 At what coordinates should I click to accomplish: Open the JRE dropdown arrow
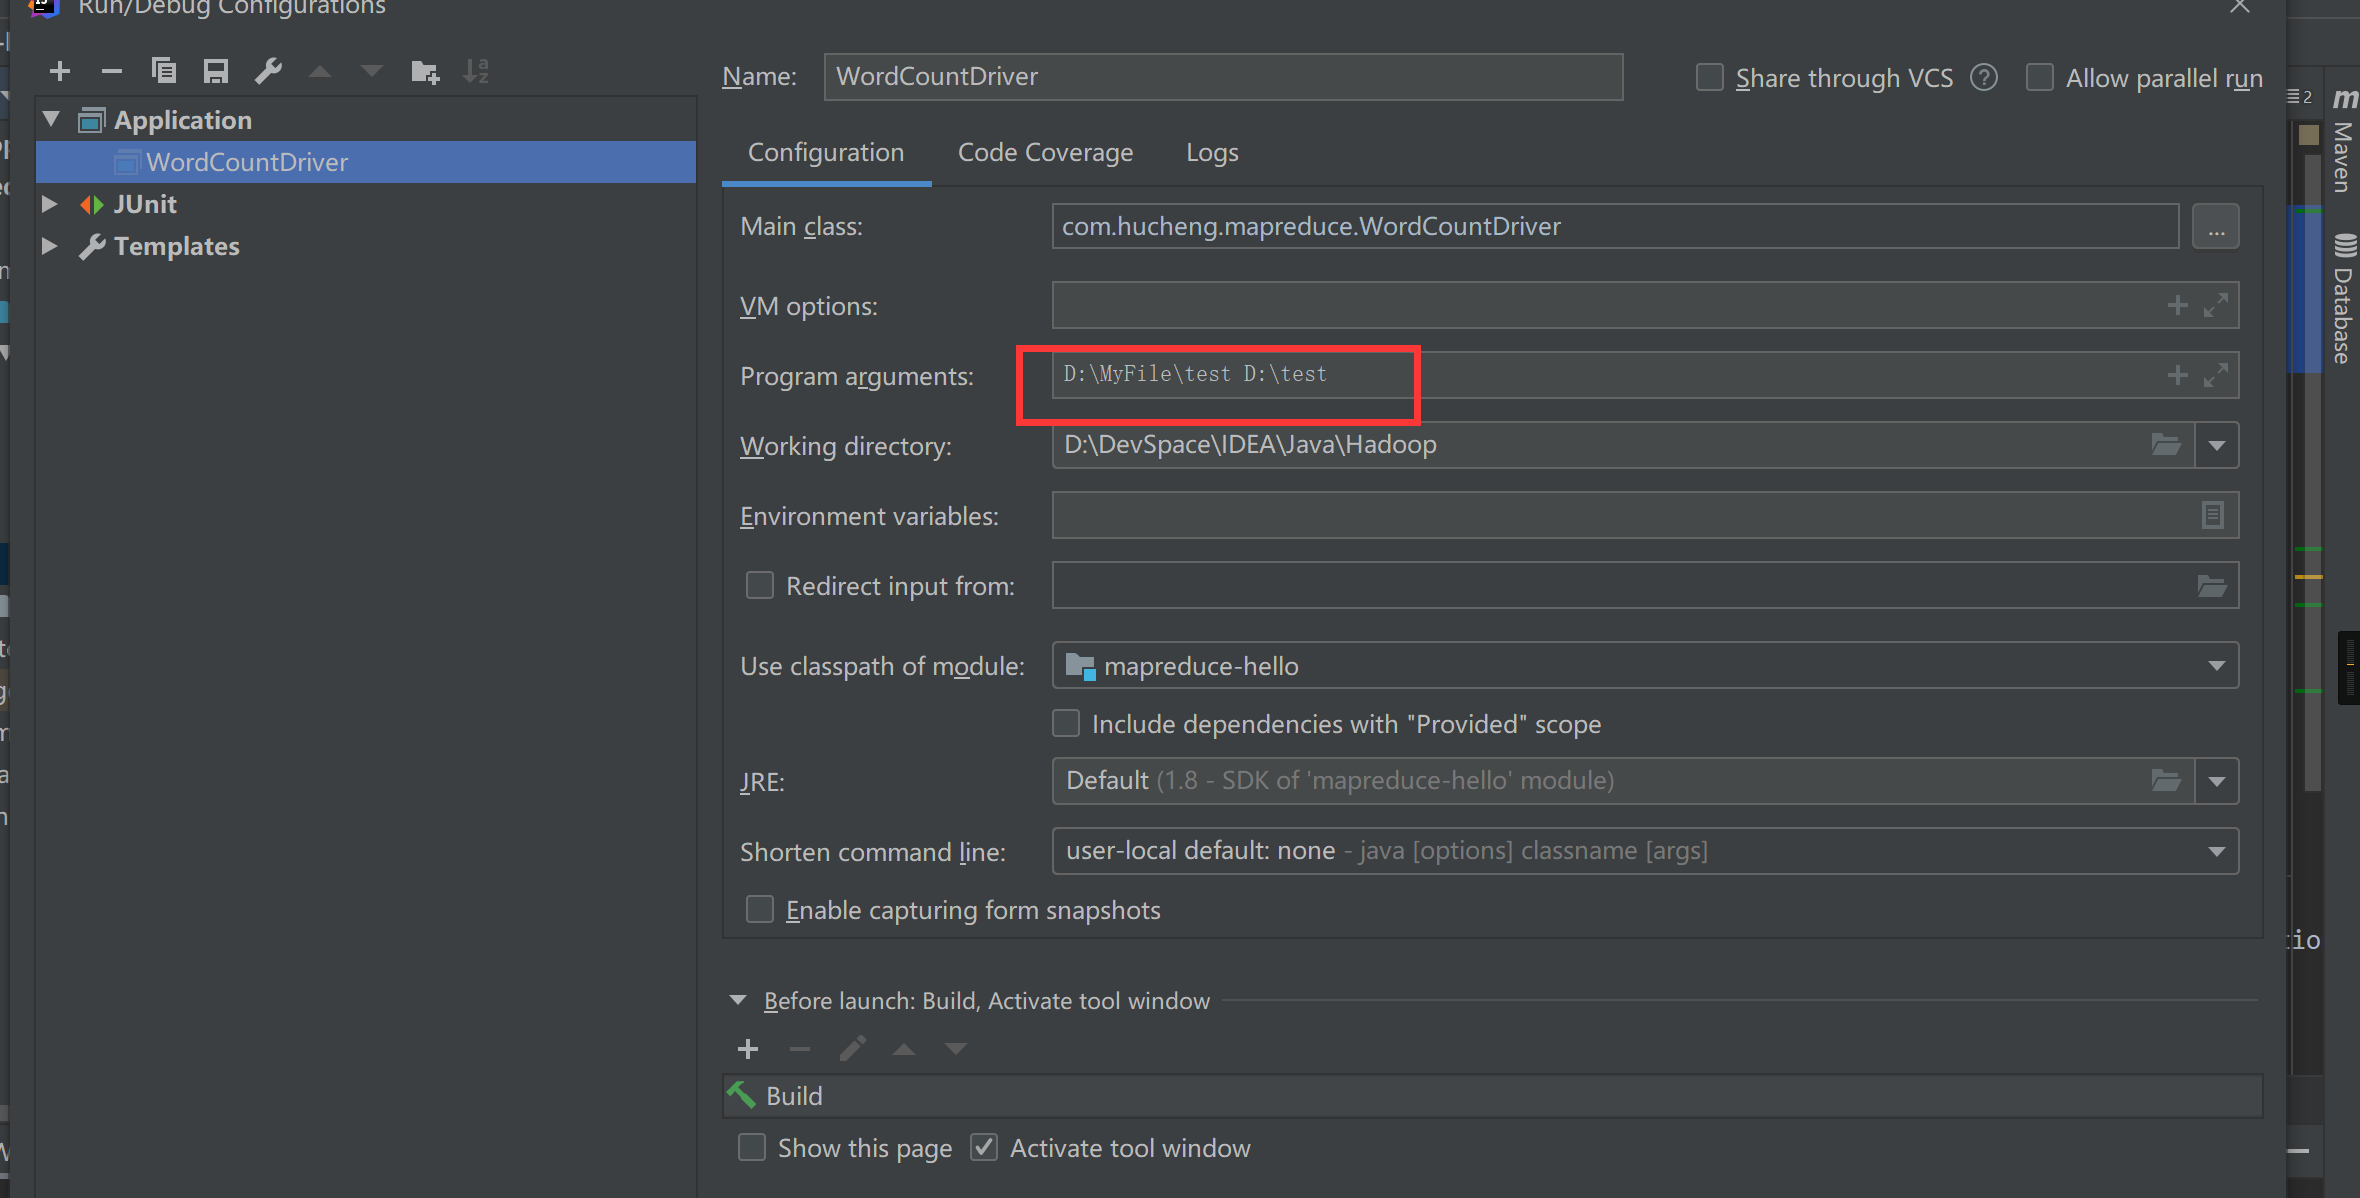point(2217,781)
